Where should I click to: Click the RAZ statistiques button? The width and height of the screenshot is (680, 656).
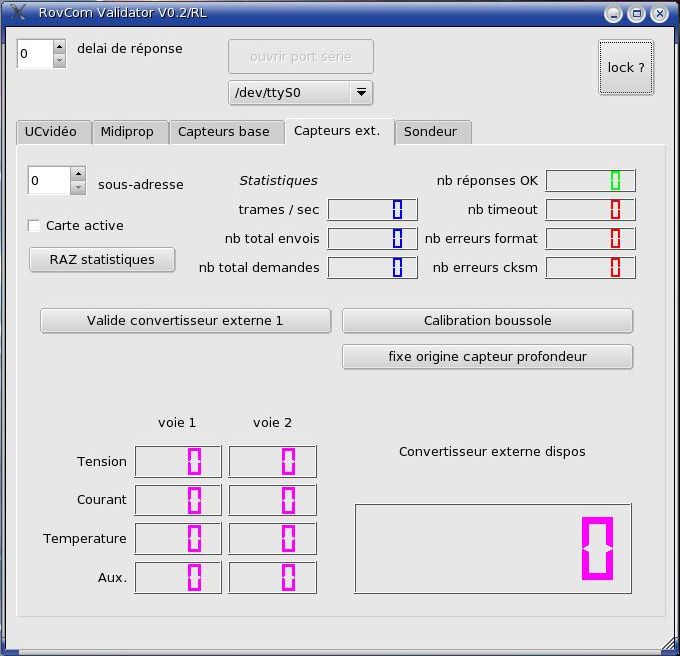pyautogui.click(x=102, y=260)
